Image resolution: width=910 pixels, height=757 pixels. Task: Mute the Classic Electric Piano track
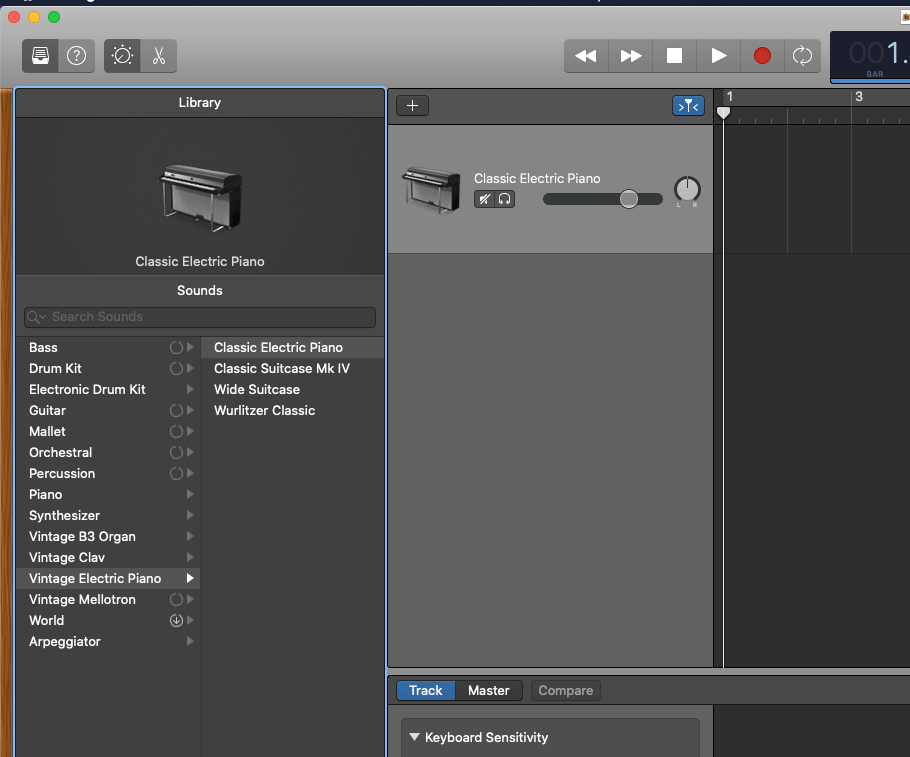point(484,199)
